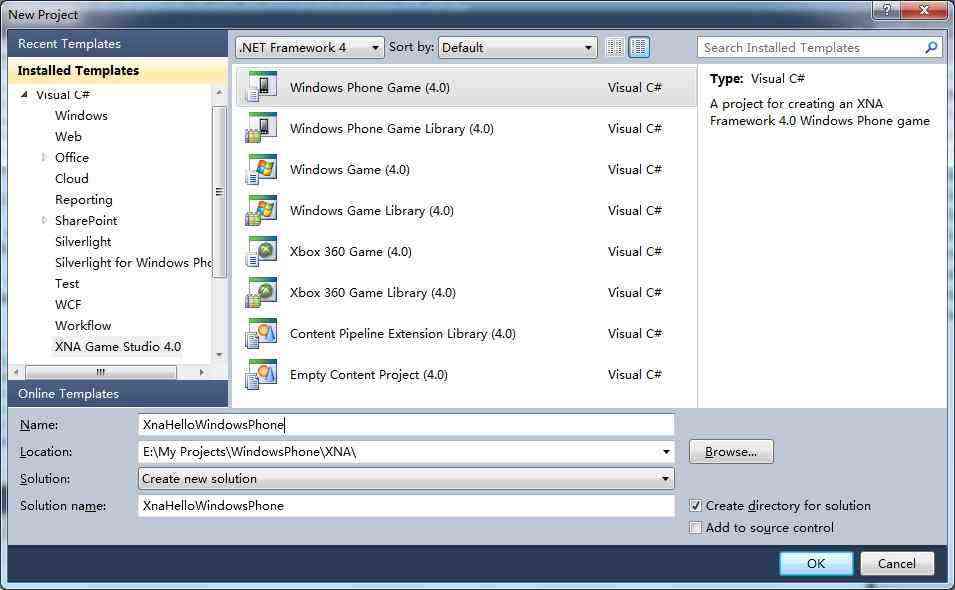Open the Solution 'Create new solution' dropdown

406,479
